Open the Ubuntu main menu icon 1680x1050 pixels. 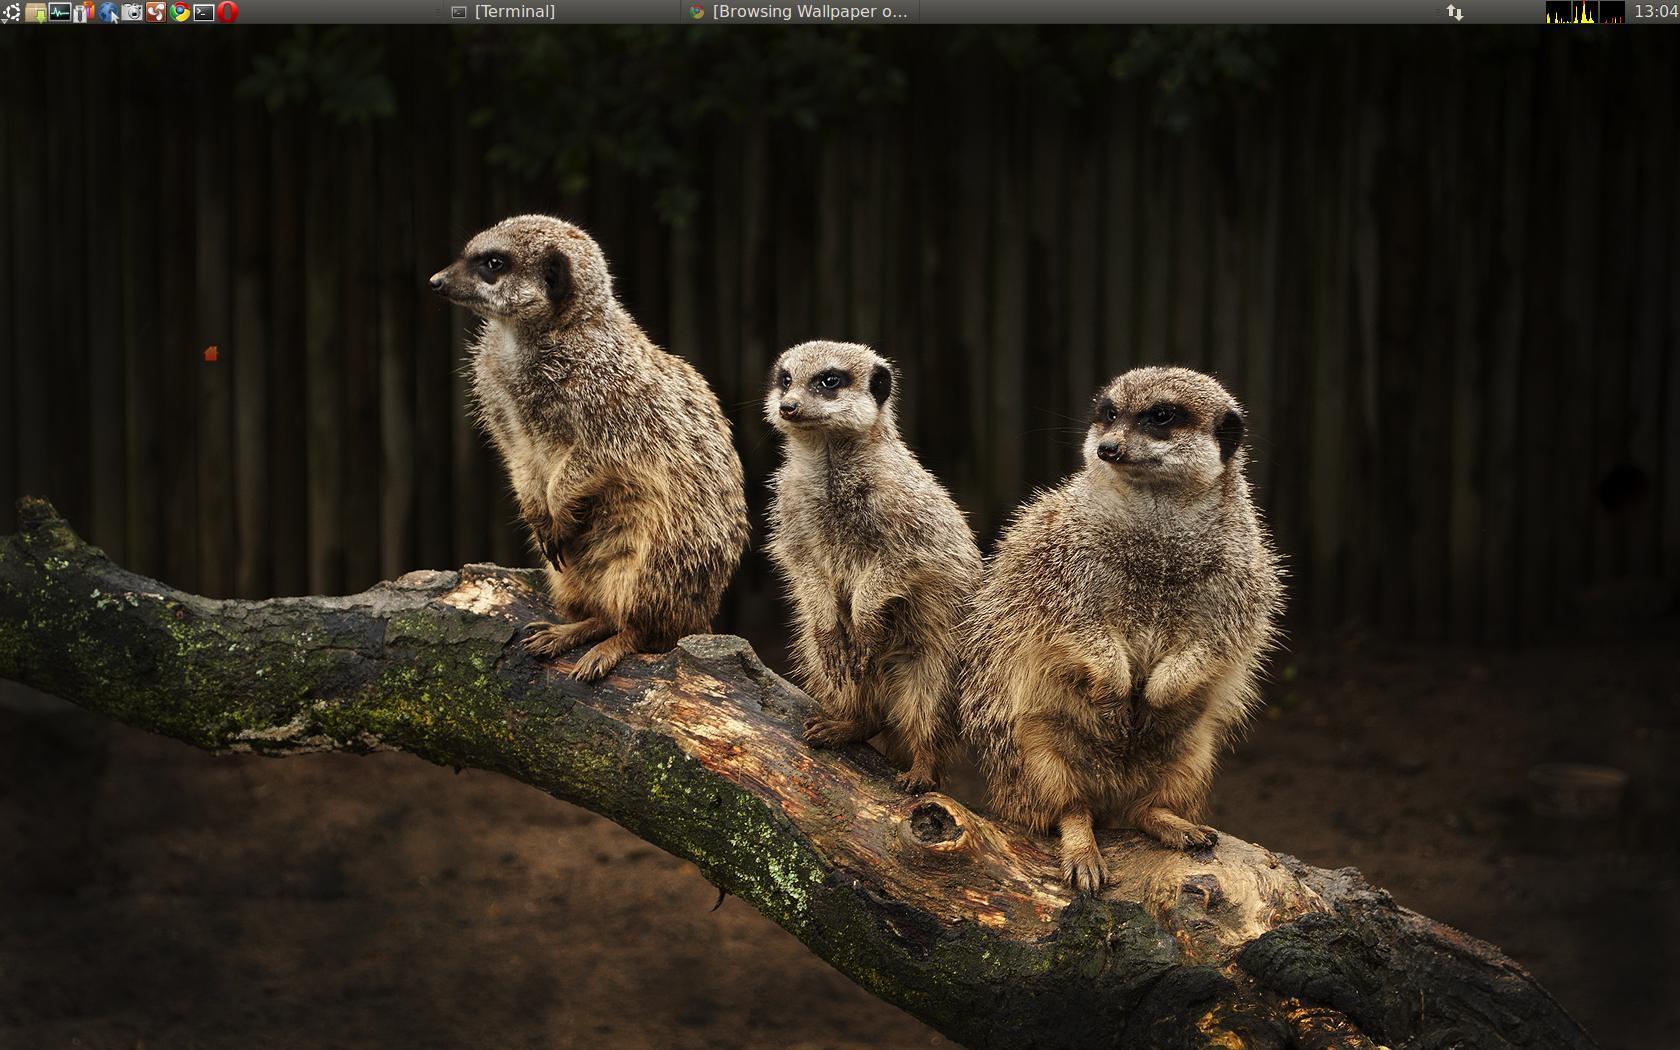tap(11, 12)
